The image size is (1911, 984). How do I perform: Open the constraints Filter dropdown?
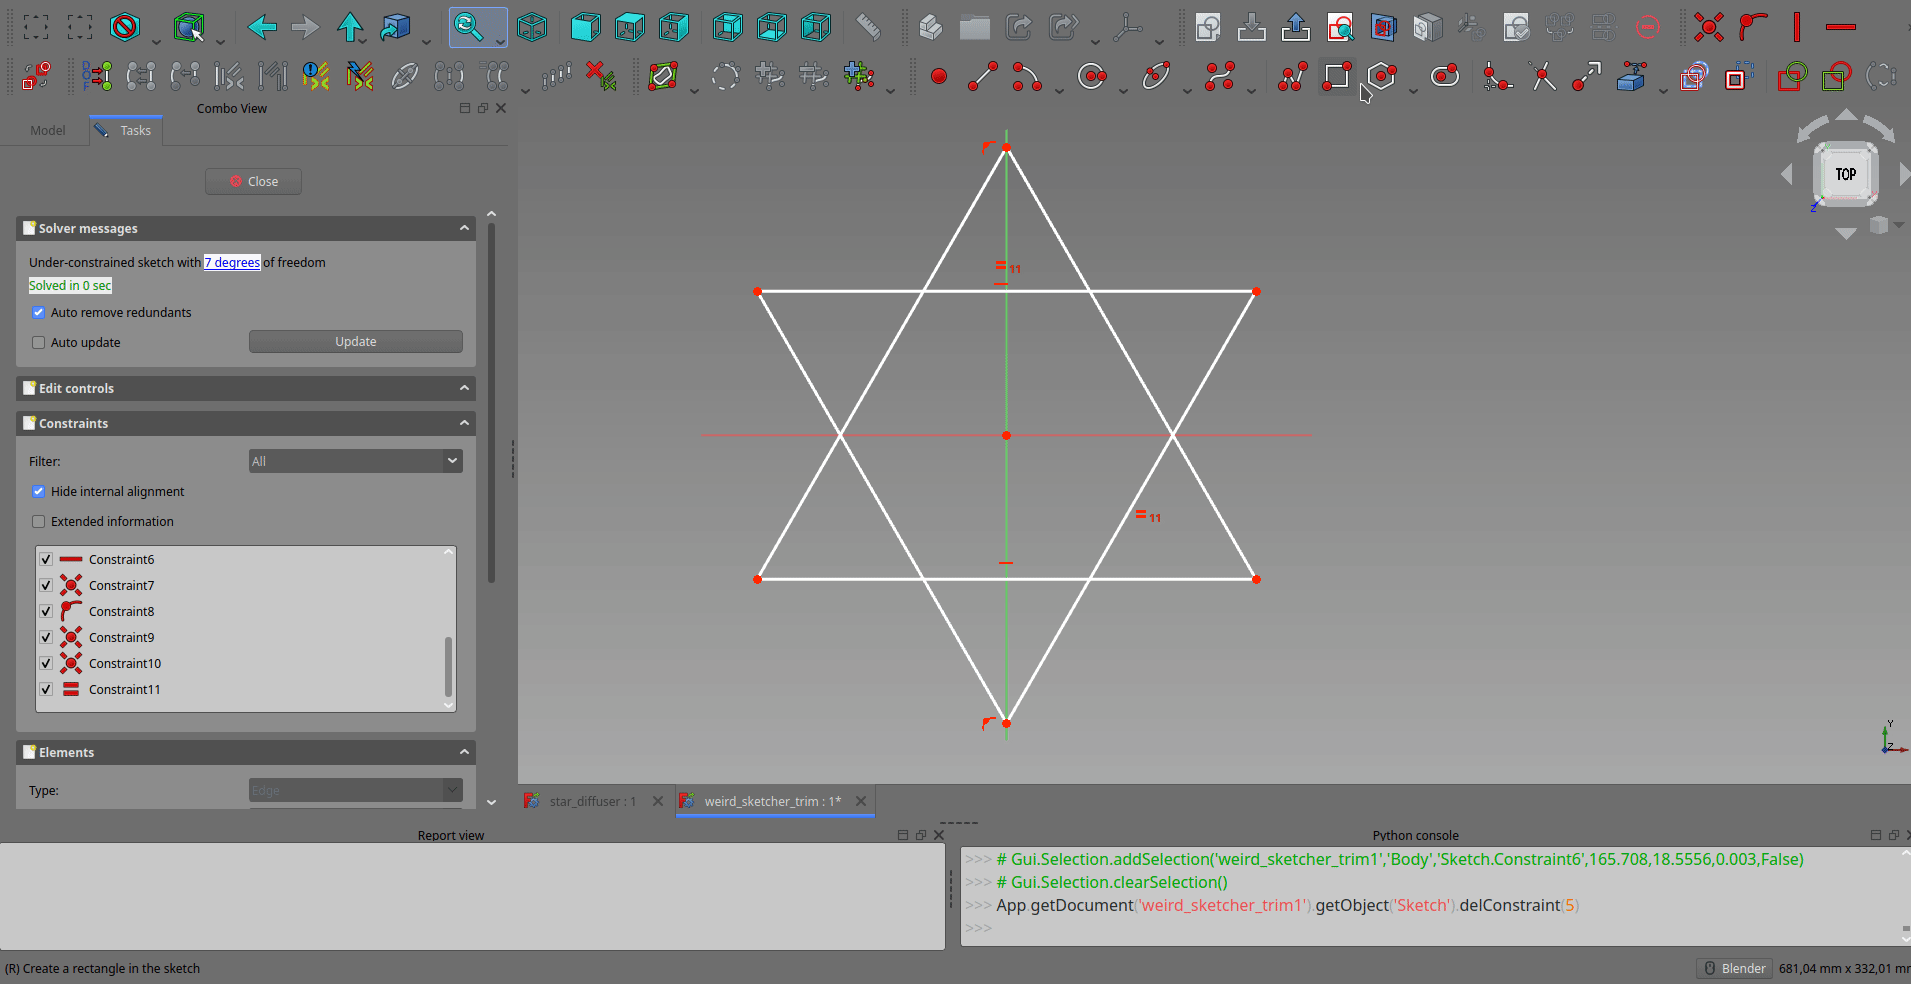click(x=355, y=461)
